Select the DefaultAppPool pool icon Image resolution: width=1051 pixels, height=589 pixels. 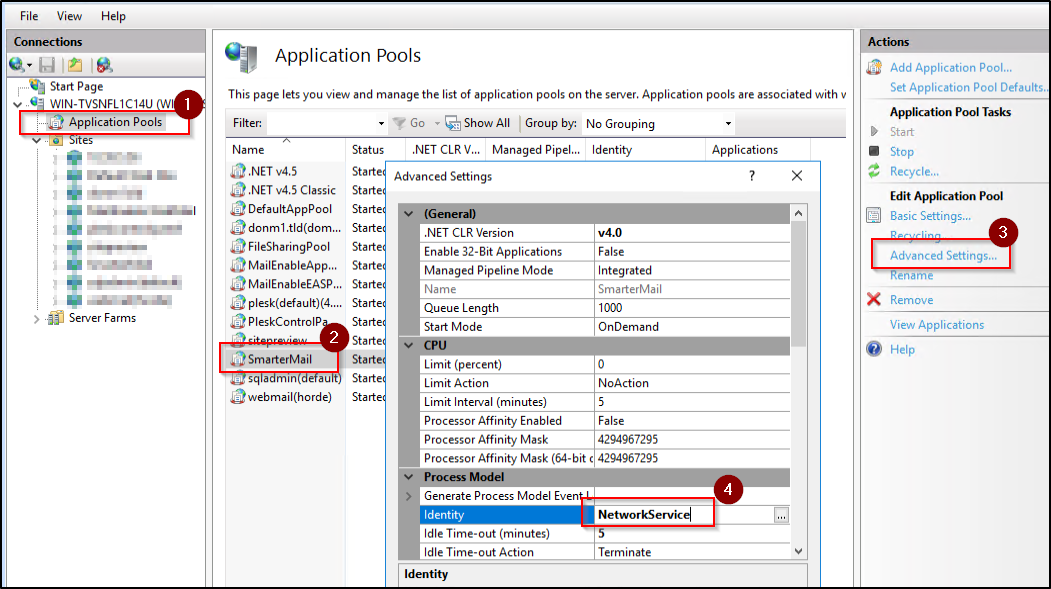pyautogui.click(x=238, y=209)
